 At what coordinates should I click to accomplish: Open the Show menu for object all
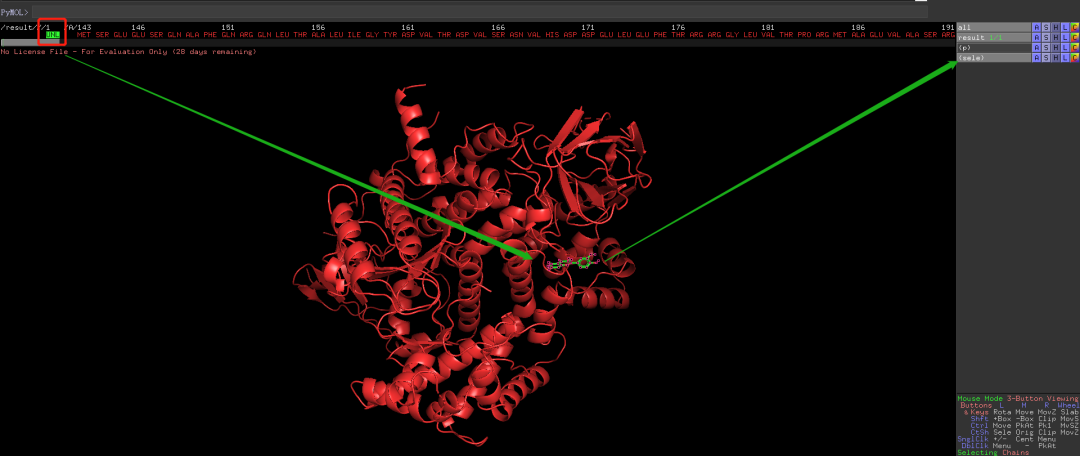(1046, 28)
